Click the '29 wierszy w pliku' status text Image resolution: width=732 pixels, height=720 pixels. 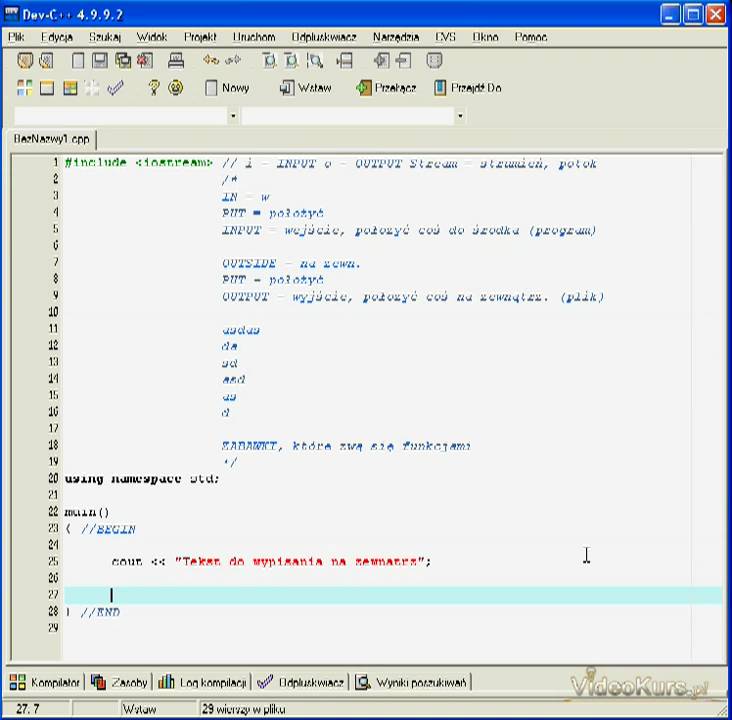[x=243, y=709]
